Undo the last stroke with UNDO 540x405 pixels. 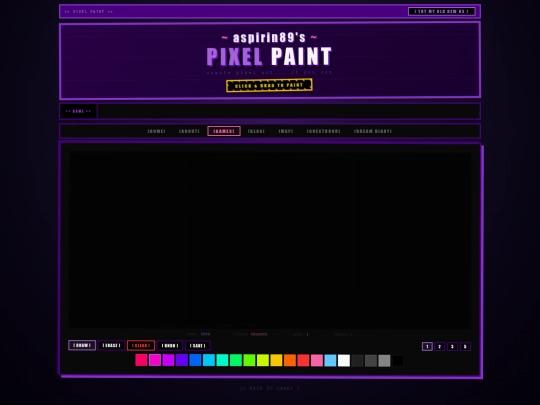pos(170,345)
